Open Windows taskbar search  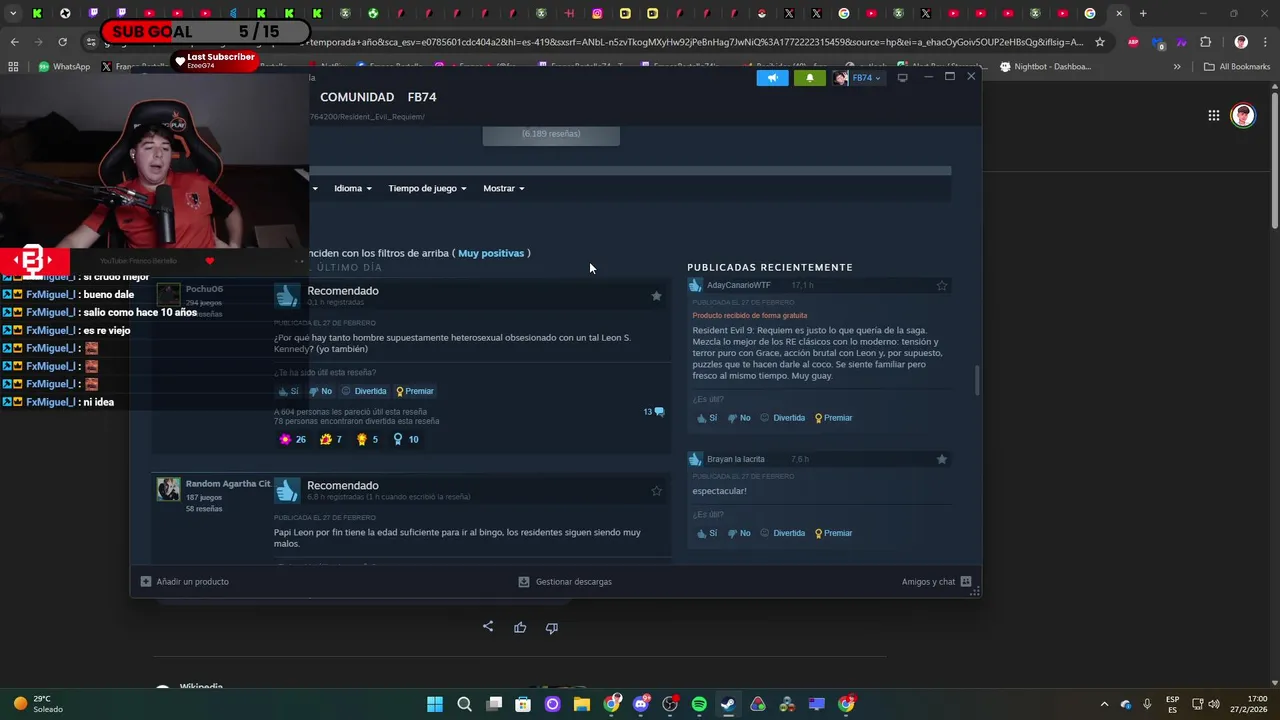click(464, 704)
